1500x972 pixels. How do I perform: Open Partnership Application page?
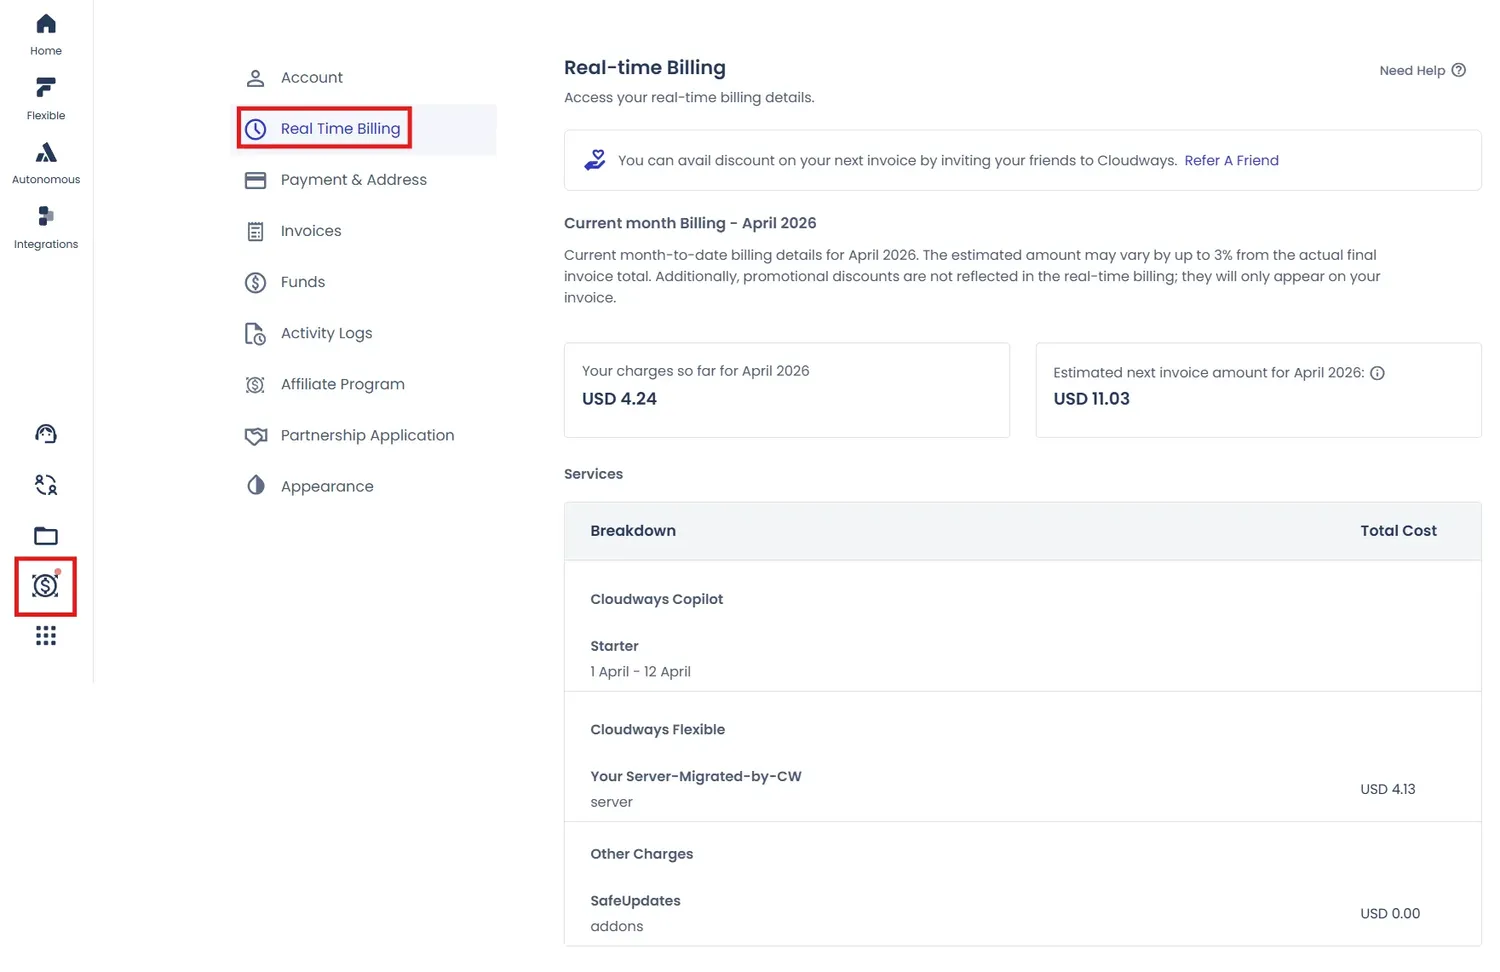click(x=368, y=435)
